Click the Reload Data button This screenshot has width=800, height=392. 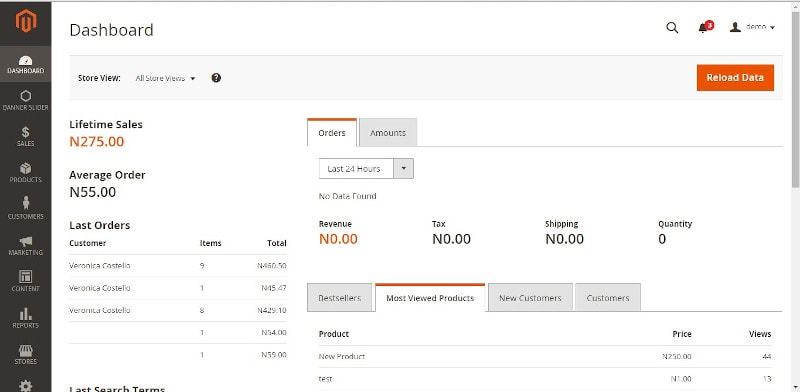click(x=735, y=78)
